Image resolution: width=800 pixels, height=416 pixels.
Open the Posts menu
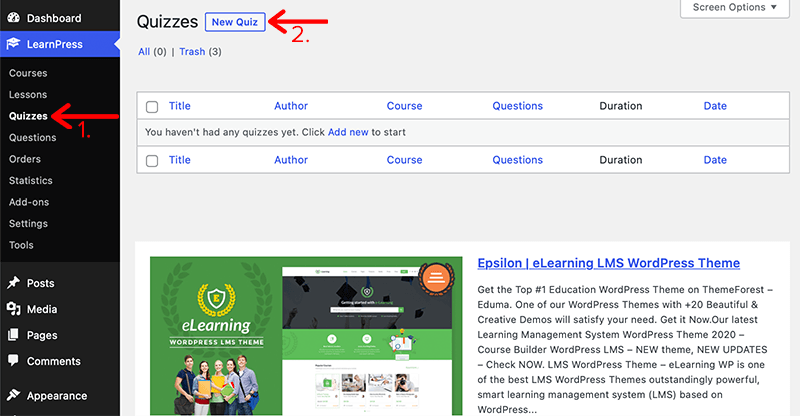(60, 283)
